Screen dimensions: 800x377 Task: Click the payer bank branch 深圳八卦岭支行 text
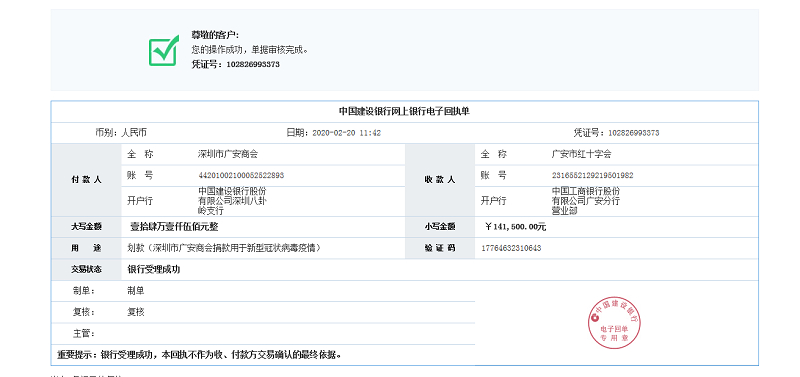233,200
